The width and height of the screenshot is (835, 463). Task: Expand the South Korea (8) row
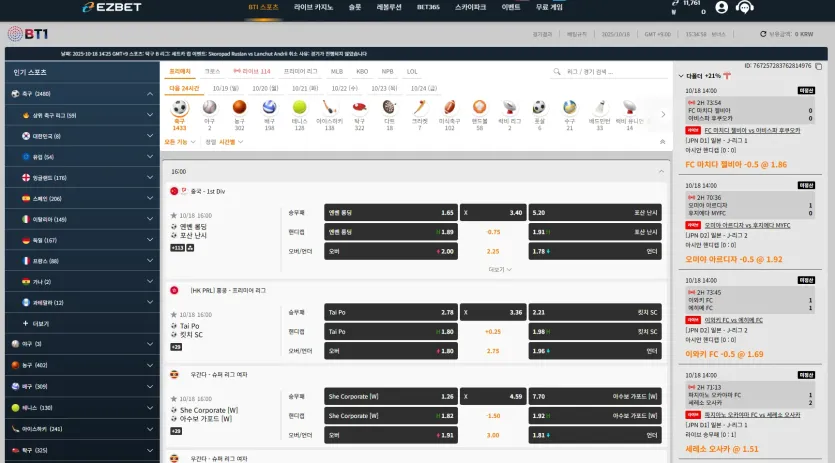(x=83, y=136)
